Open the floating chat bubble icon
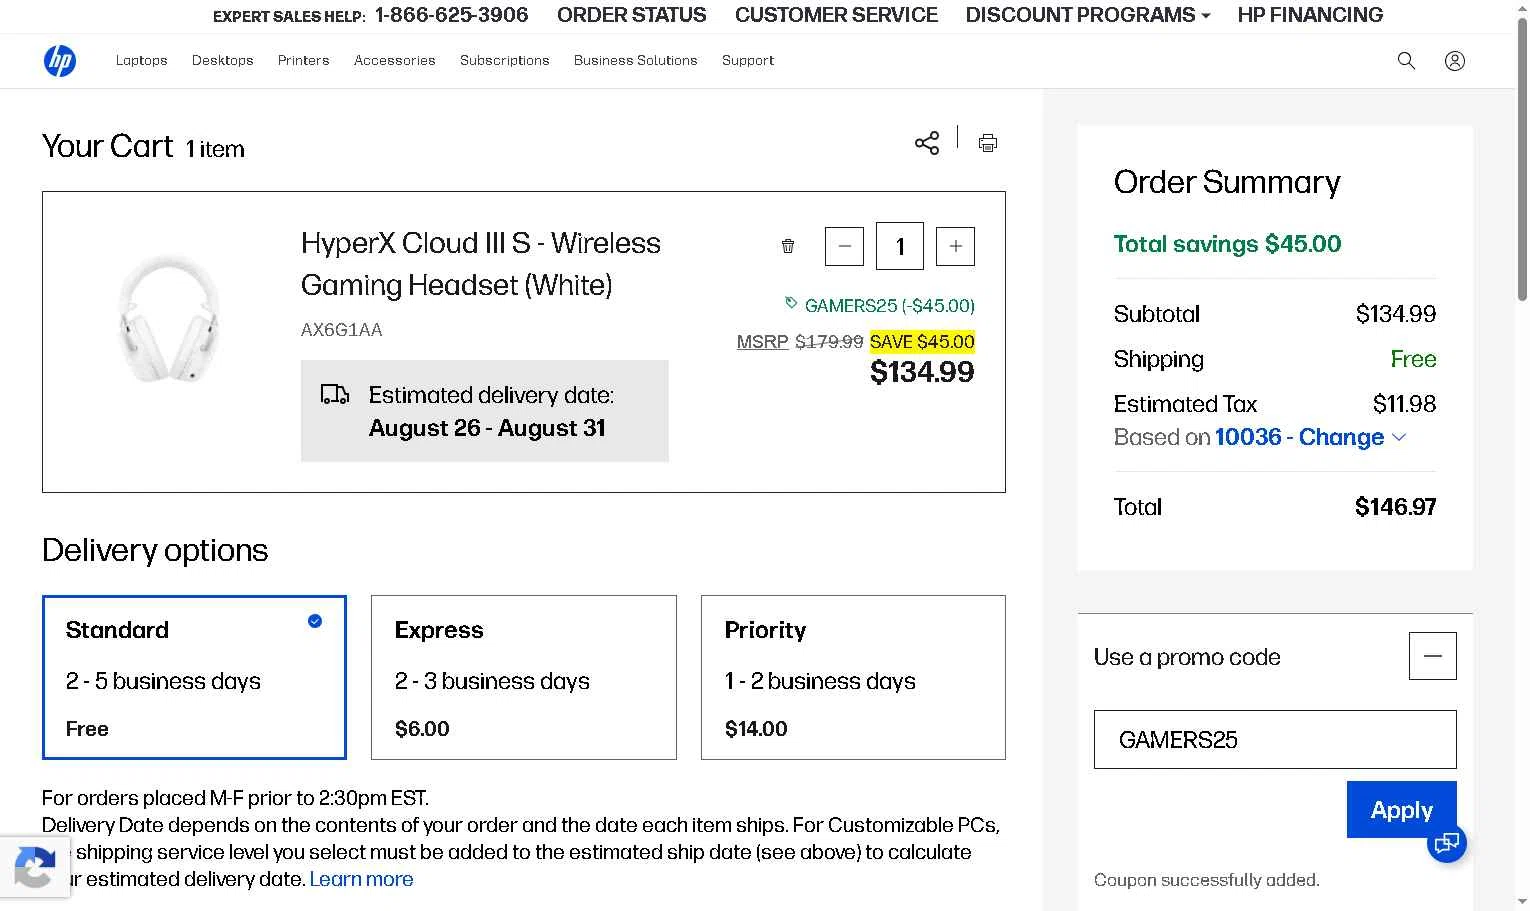 [1447, 843]
